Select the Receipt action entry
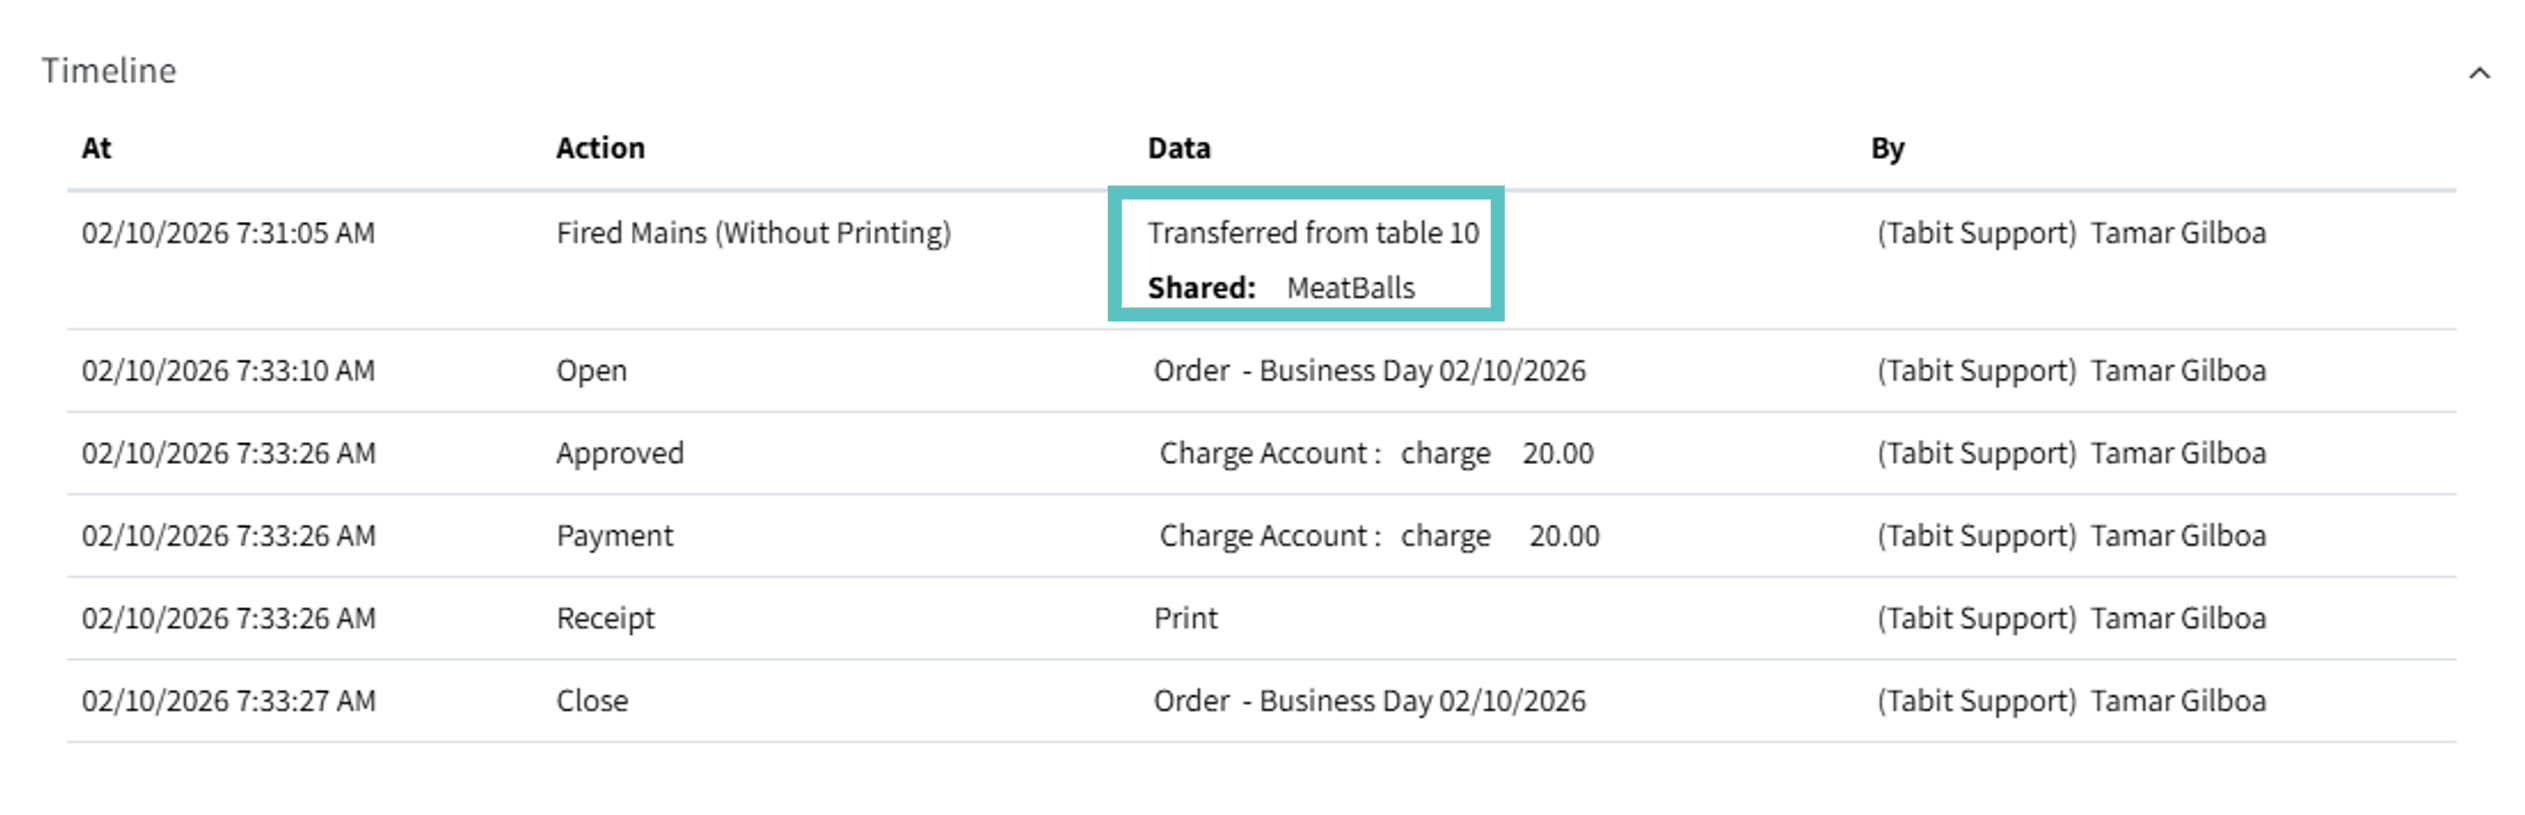The height and width of the screenshot is (815, 2525). pos(605,618)
